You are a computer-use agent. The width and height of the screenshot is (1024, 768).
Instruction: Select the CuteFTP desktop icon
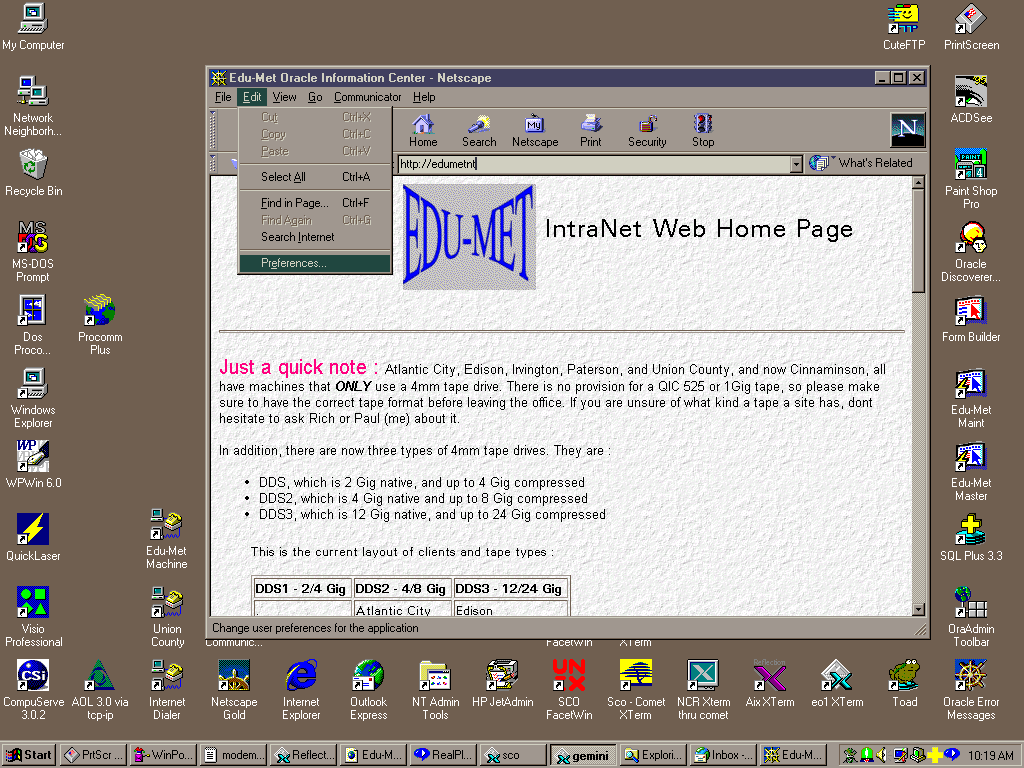[904, 27]
